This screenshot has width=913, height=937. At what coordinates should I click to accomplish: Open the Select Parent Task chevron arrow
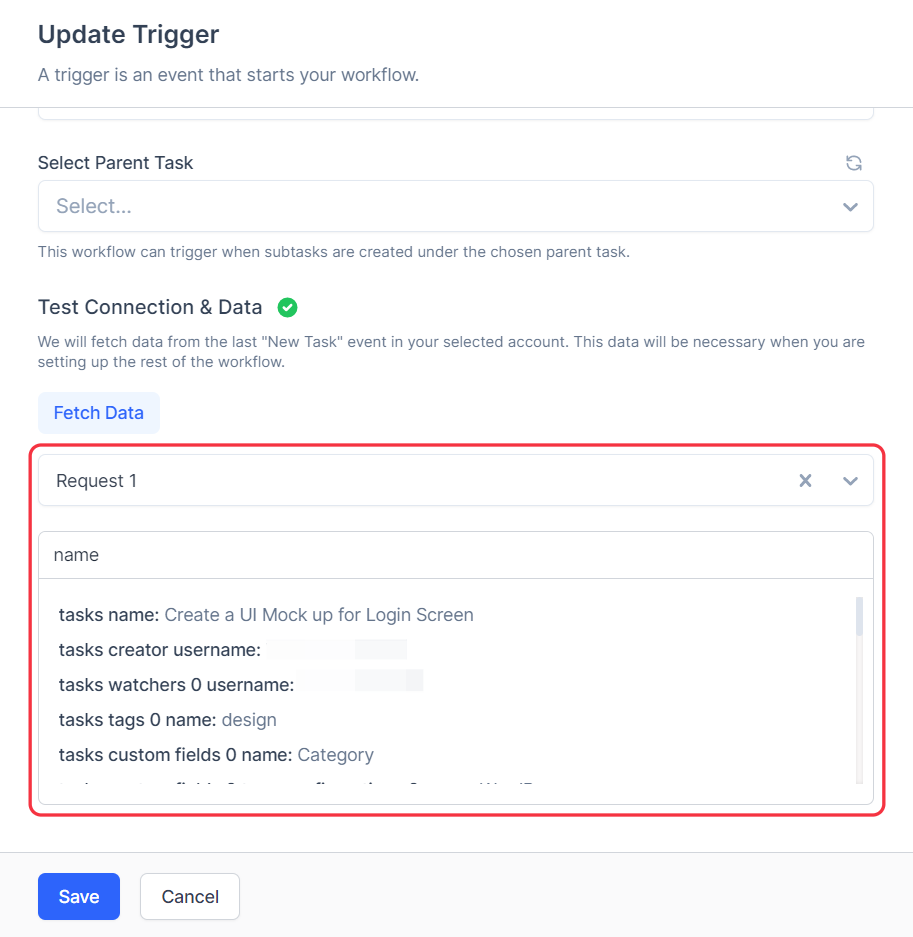tap(850, 207)
